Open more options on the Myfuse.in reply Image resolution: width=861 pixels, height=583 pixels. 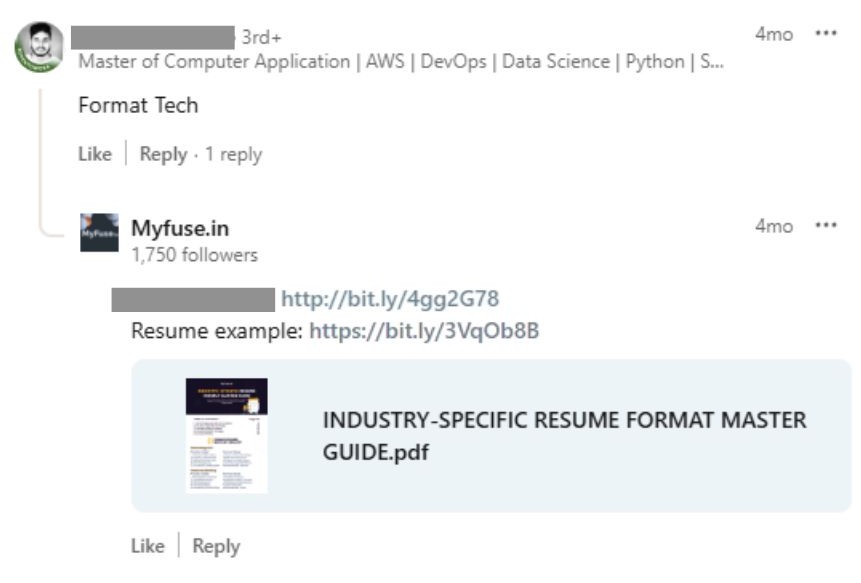825,225
